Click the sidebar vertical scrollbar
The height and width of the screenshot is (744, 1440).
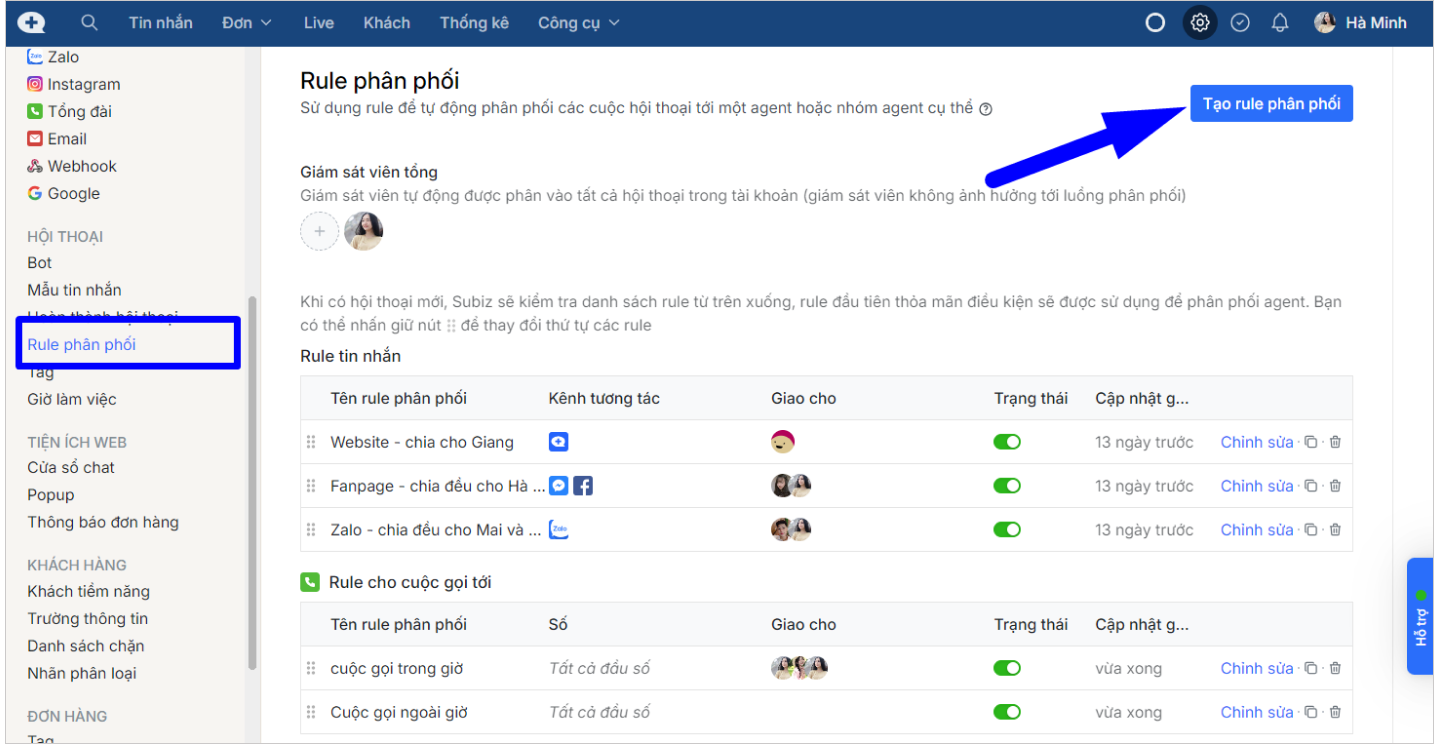pyautogui.click(x=253, y=480)
